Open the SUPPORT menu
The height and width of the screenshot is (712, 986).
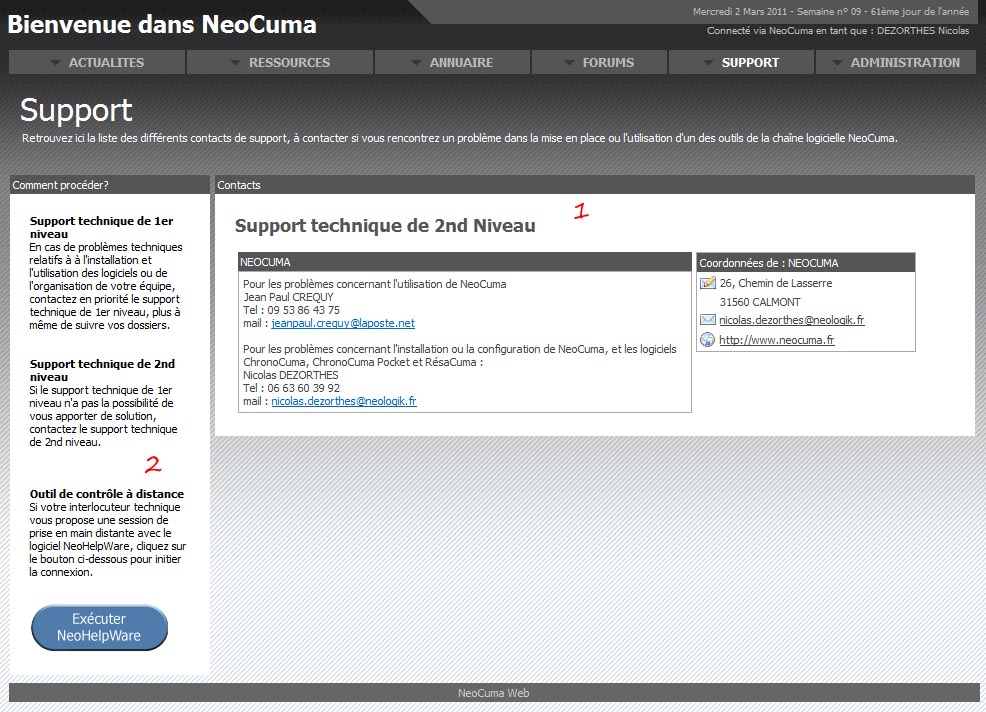[741, 62]
